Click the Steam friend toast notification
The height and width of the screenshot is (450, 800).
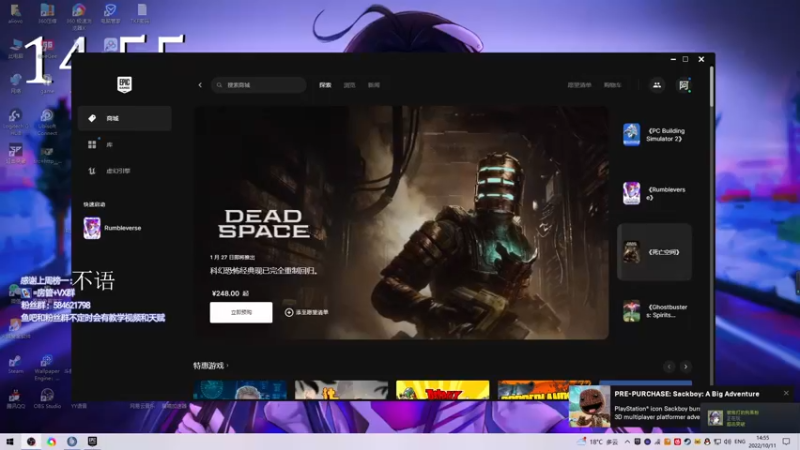[x=749, y=418]
